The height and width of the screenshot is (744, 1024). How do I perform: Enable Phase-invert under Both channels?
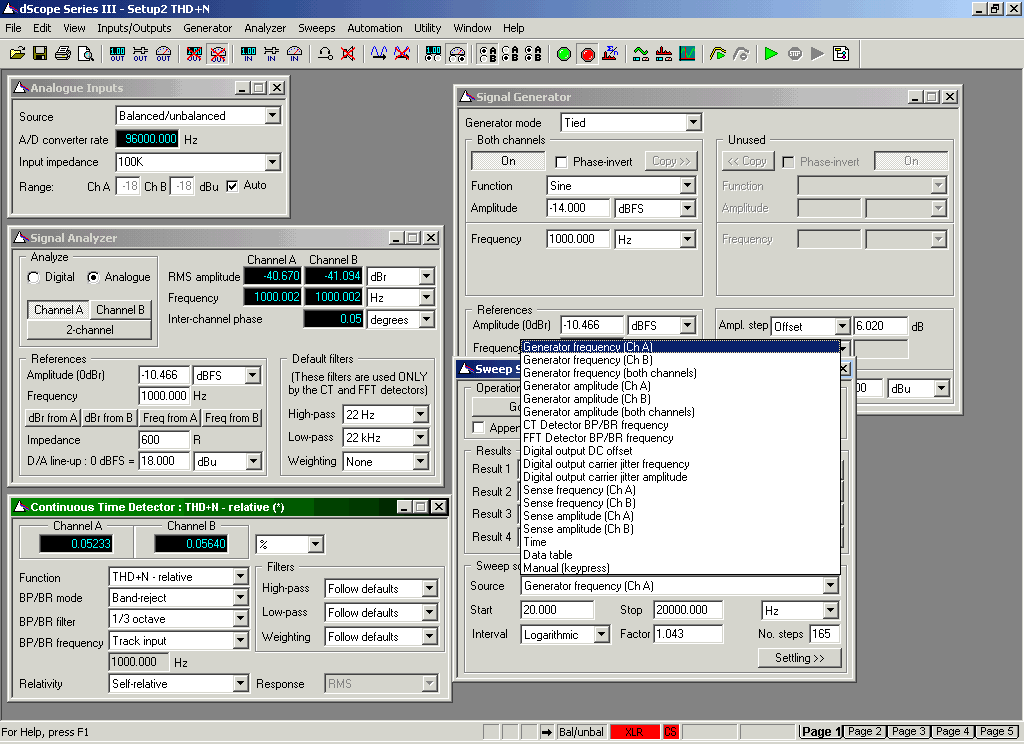pos(560,161)
